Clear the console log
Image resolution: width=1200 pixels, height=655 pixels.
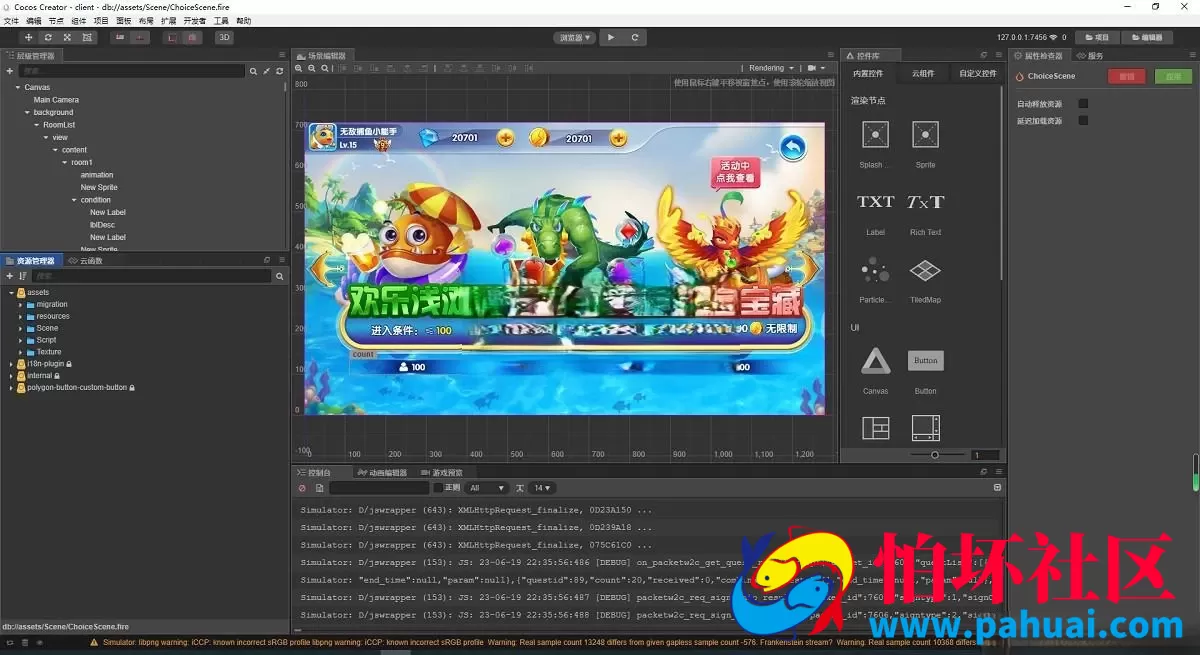302,488
